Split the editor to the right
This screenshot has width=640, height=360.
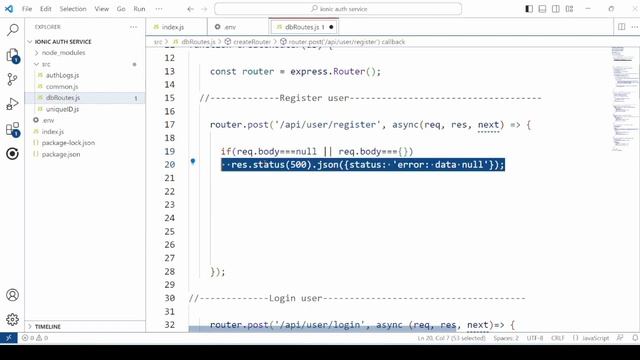pos(621,27)
